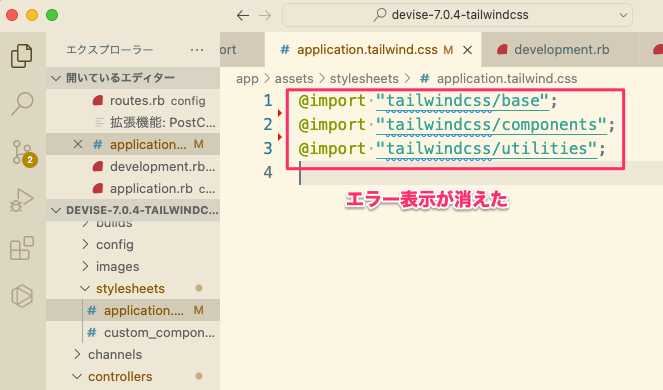Collapse the stylesheets folder
The width and height of the screenshot is (663, 390).
coord(133,288)
